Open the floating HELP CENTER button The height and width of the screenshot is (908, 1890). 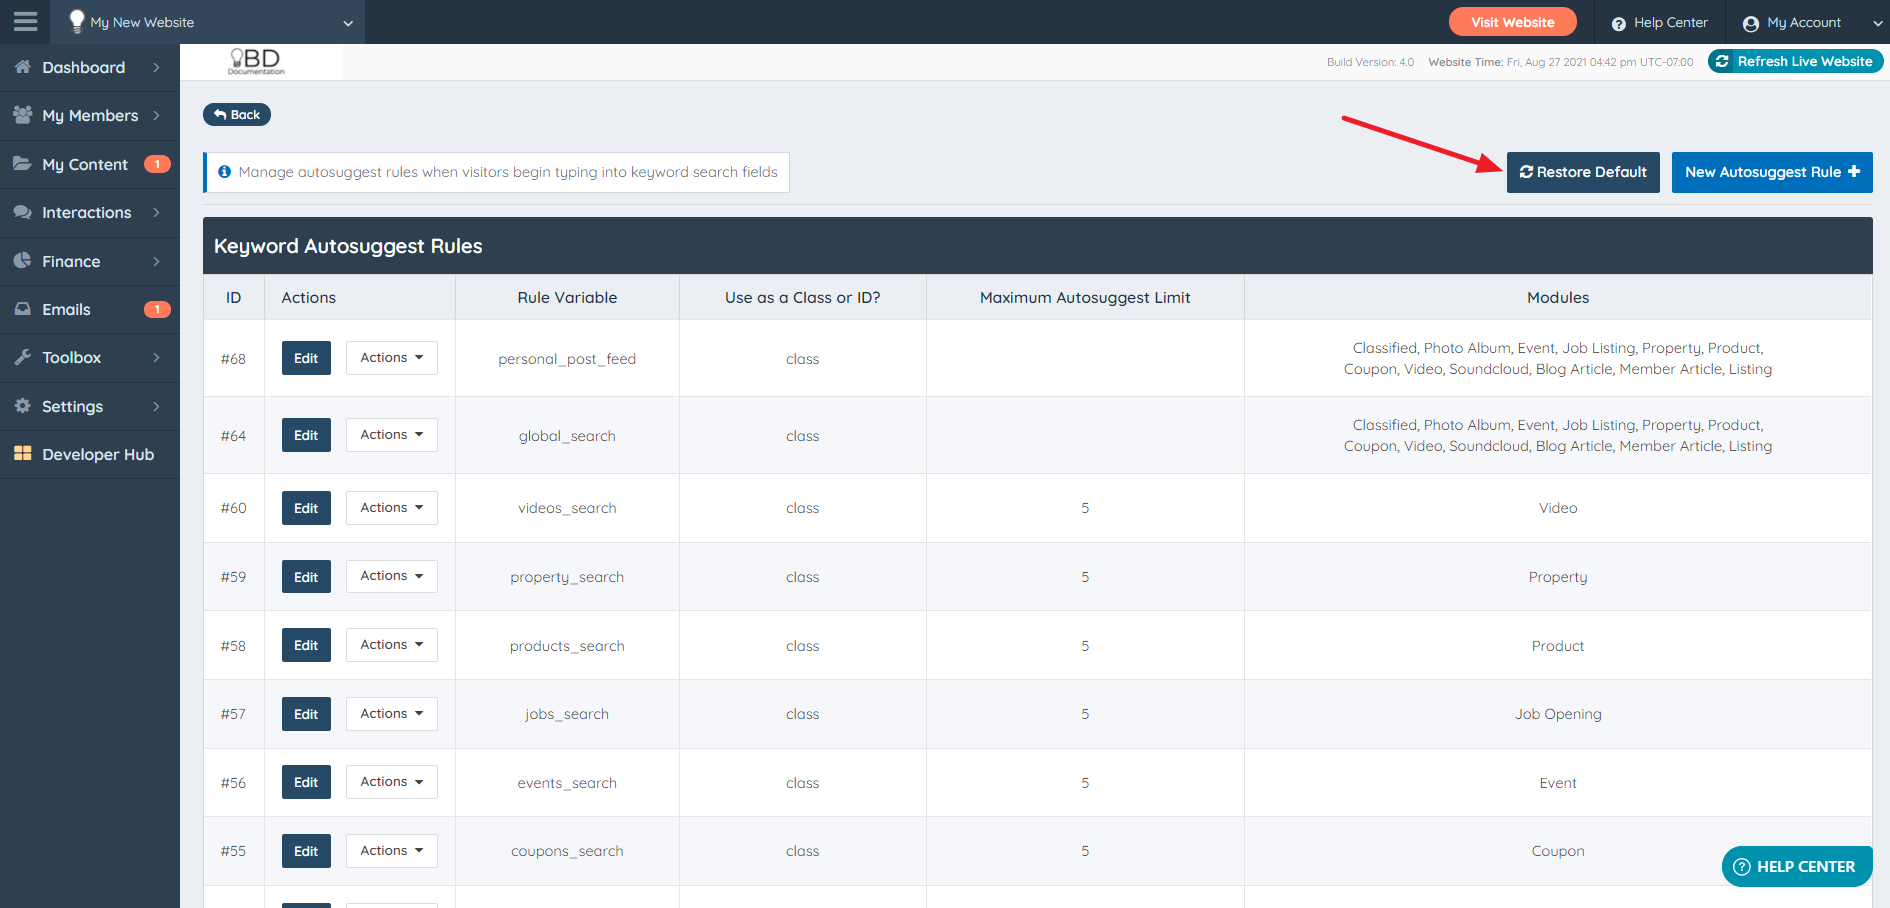(1797, 866)
